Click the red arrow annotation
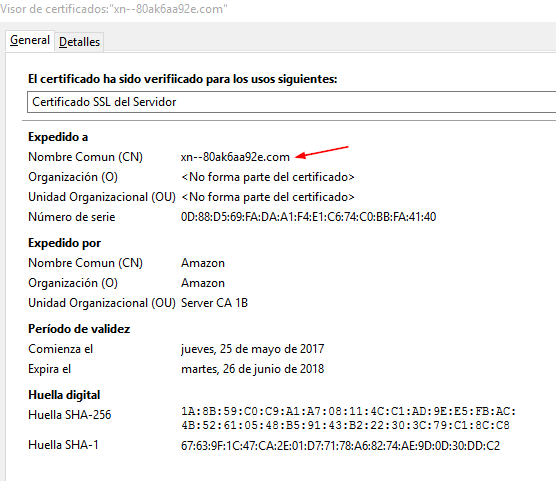Viewport: 556px width, 481px height. point(322,151)
